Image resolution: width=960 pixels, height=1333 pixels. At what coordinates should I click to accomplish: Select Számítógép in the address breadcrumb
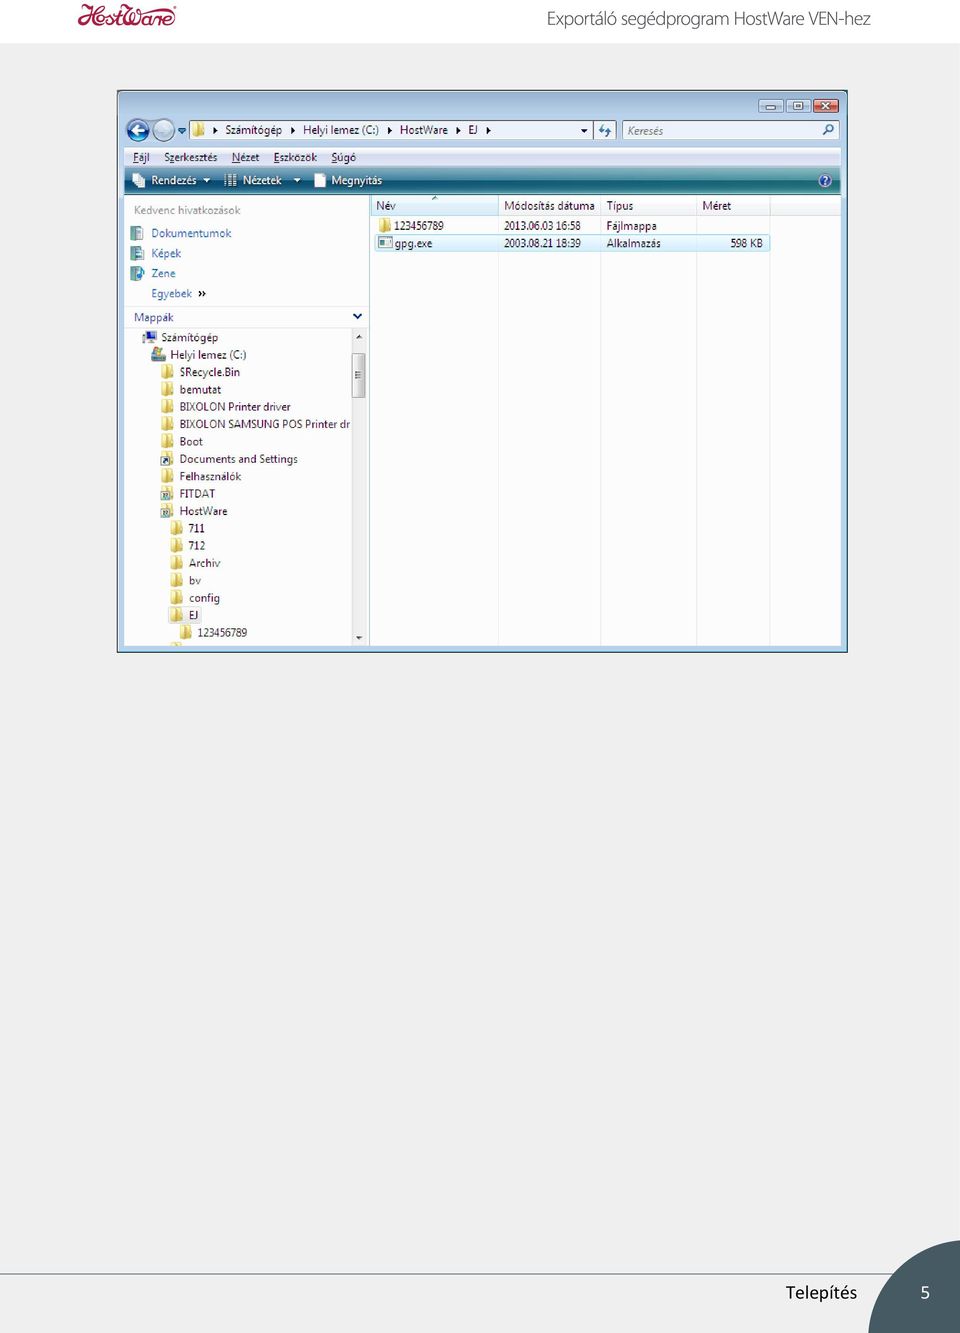tap(253, 130)
